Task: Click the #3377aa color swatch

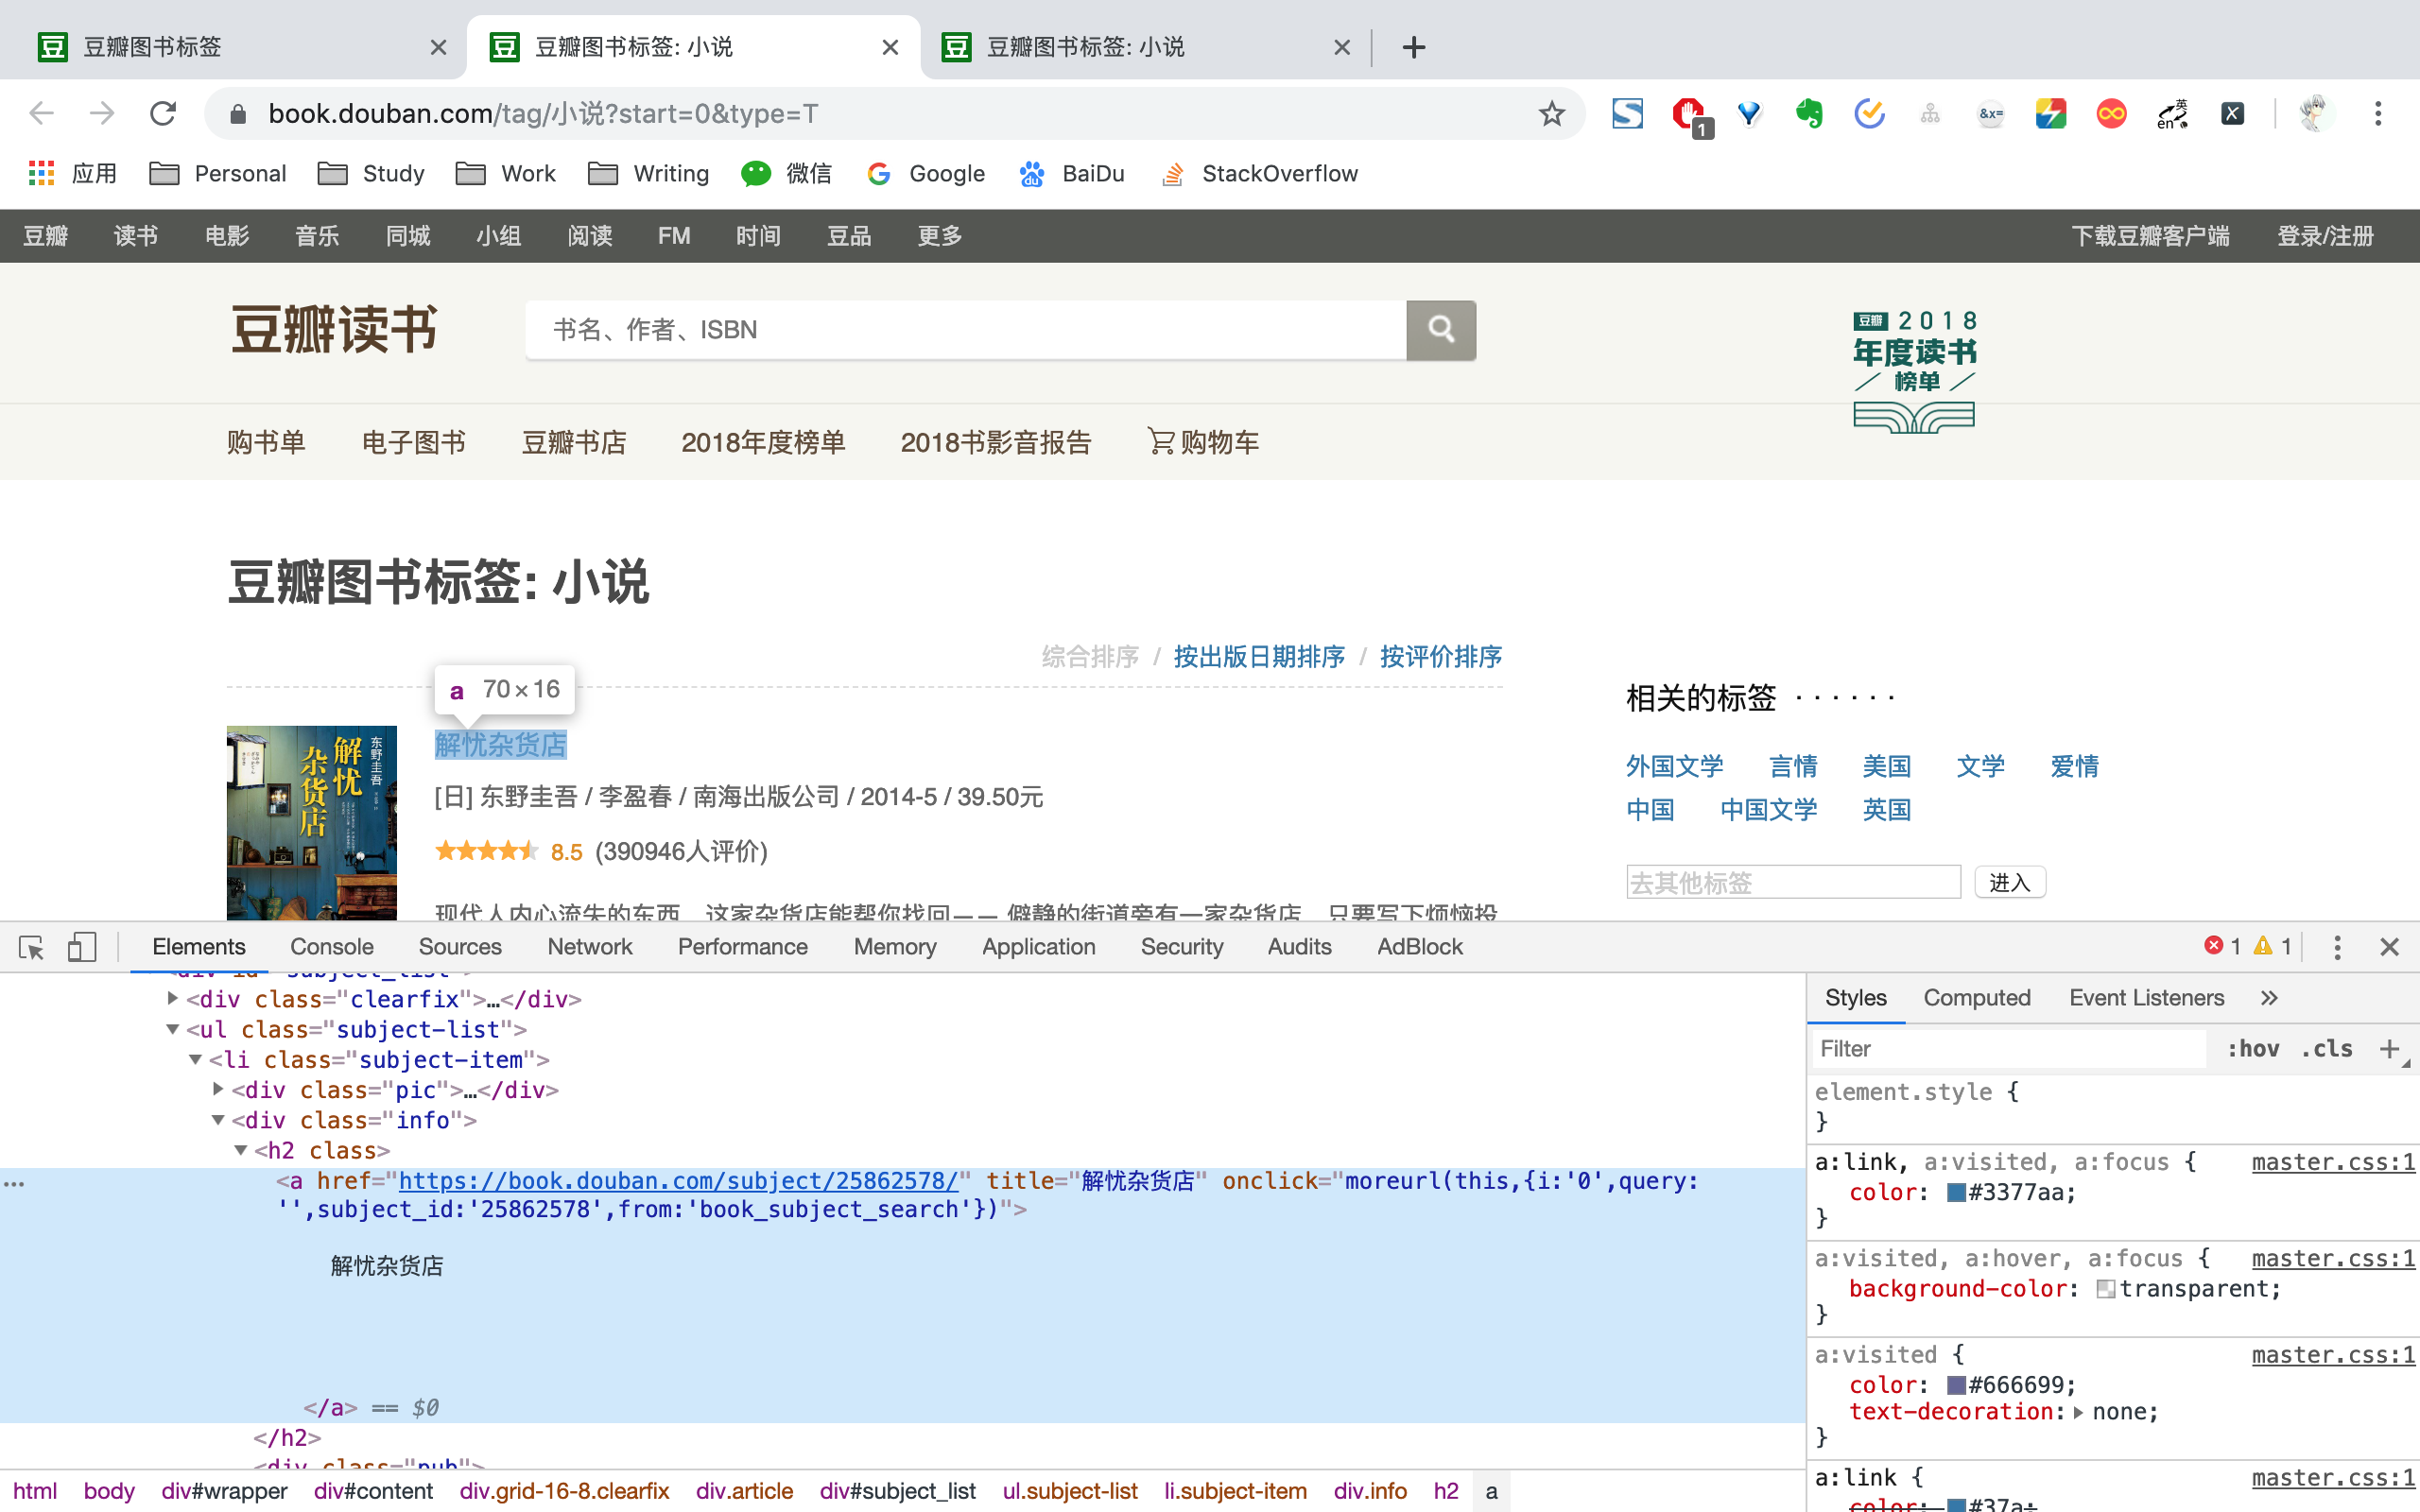Action: [x=1956, y=1192]
